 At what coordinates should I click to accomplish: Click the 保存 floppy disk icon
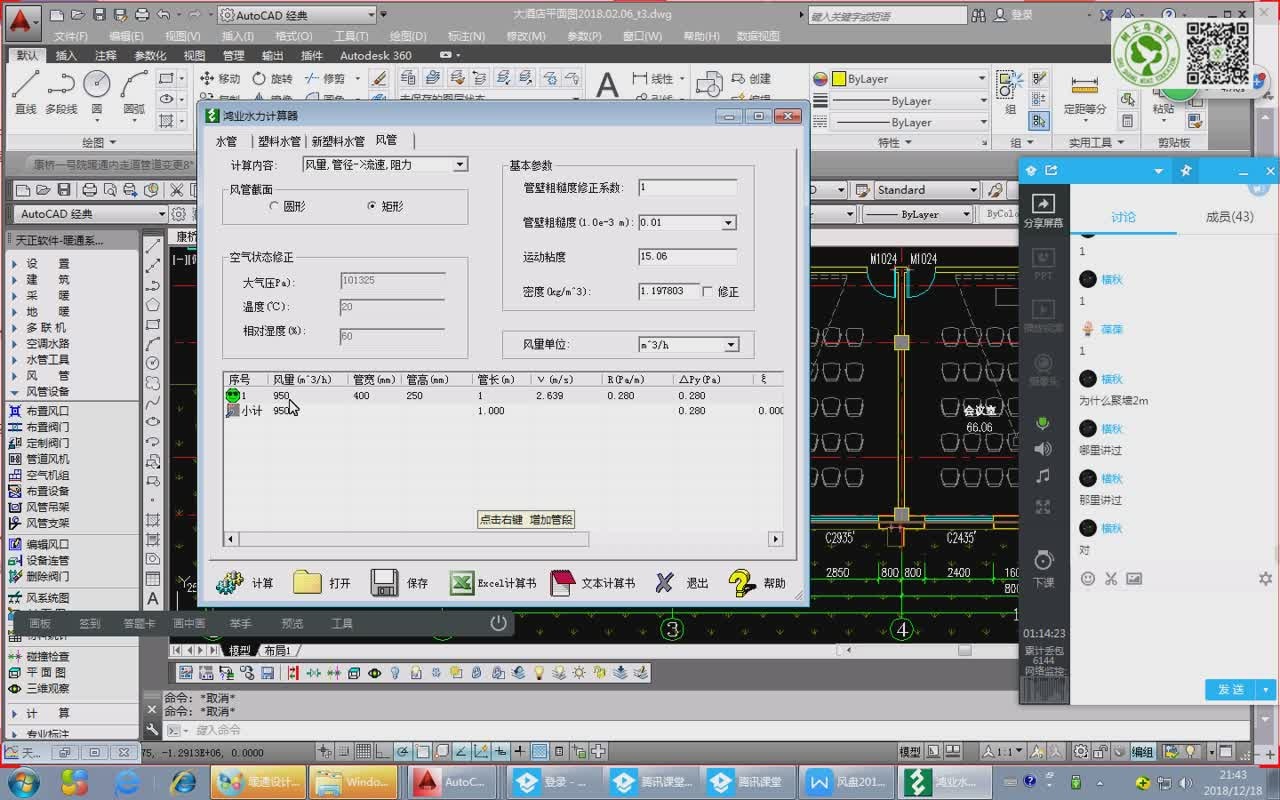pyautogui.click(x=385, y=582)
